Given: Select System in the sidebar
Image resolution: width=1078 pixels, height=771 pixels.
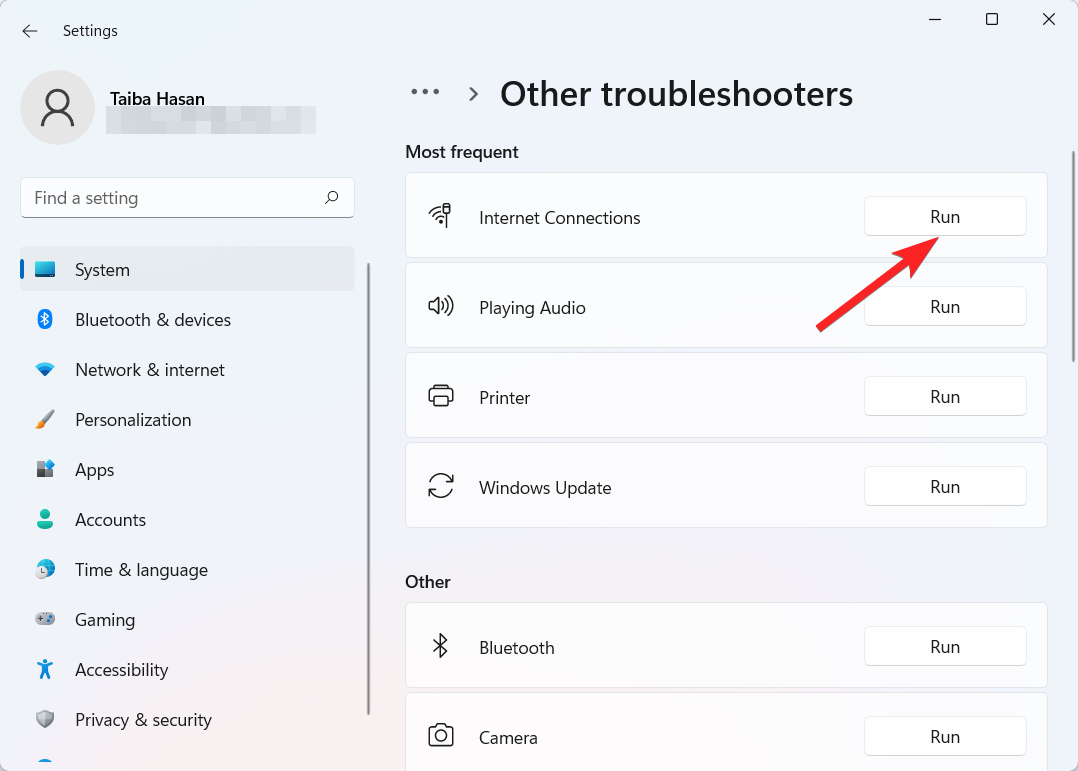Looking at the screenshot, I should pyautogui.click(x=102, y=270).
